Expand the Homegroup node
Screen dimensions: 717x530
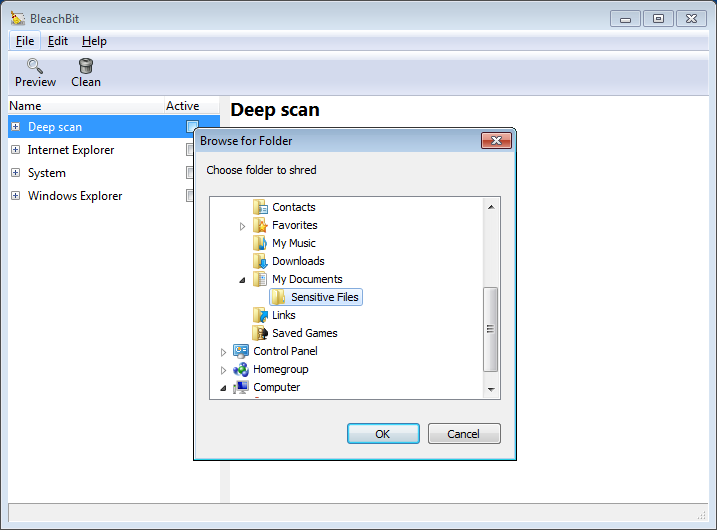tap(223, 370)
